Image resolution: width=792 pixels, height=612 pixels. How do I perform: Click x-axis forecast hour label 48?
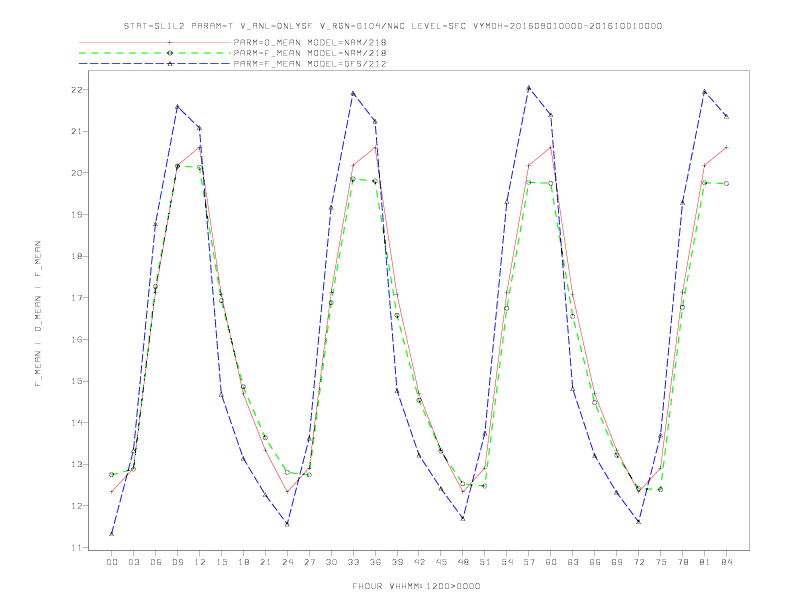point(463,562)
